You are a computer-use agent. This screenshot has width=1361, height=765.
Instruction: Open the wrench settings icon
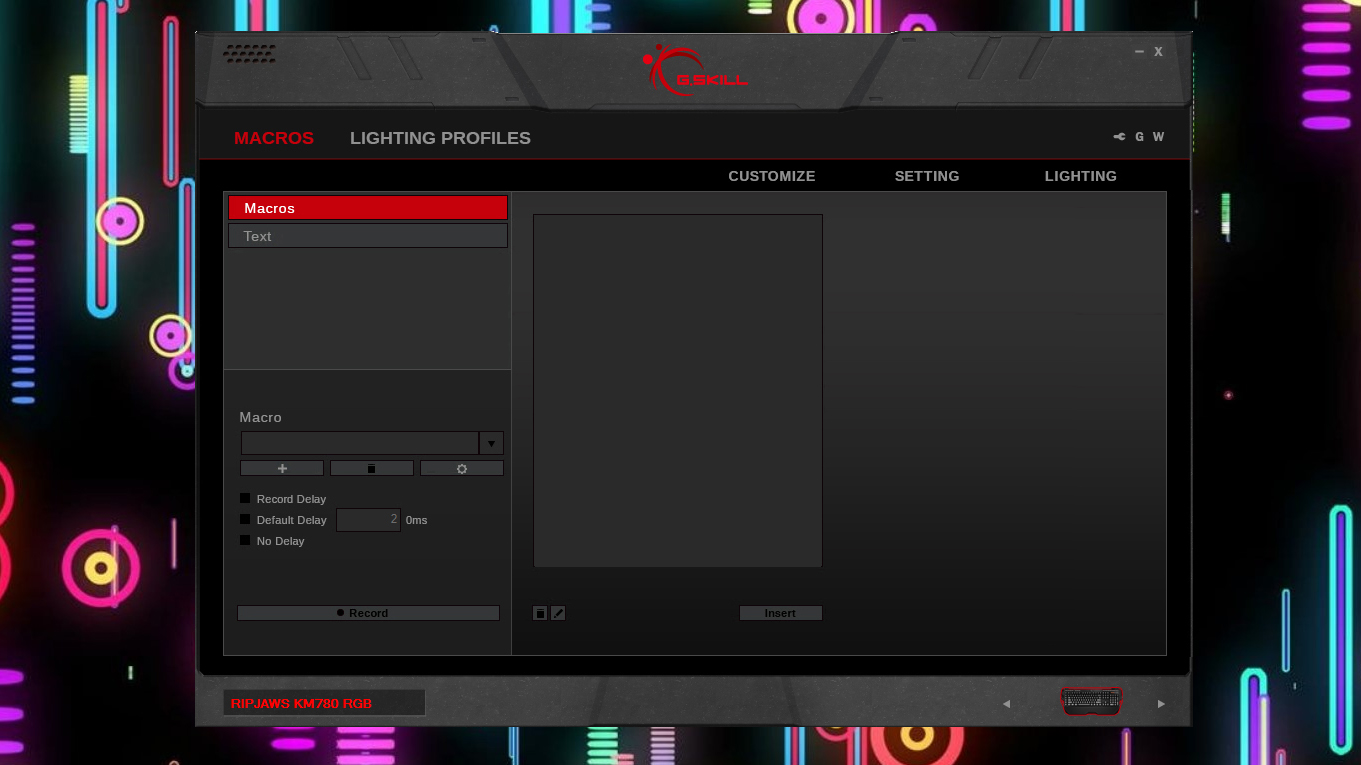[x=1119, y=137]
